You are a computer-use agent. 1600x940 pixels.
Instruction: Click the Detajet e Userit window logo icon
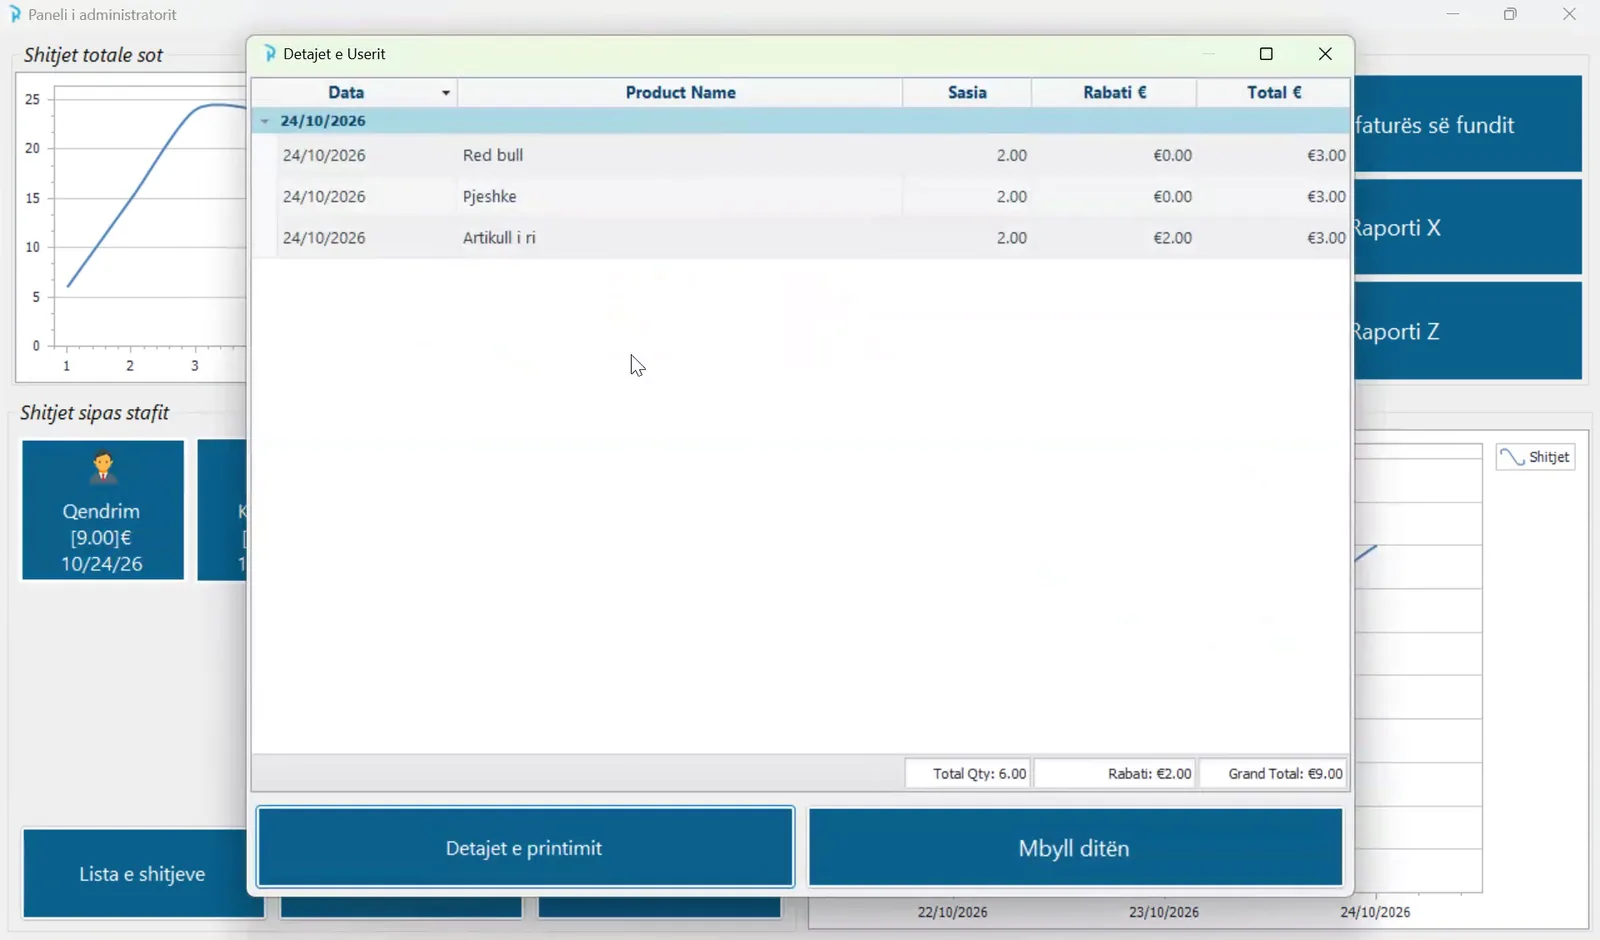(270, 54)
